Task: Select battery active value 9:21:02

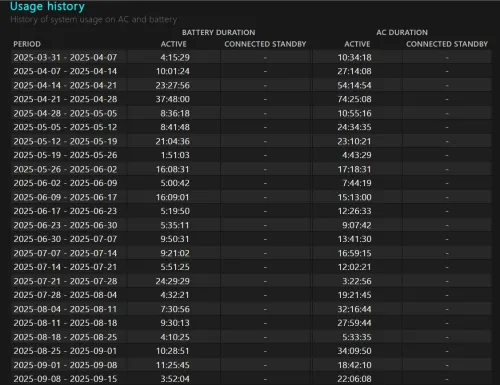Action: (175, 253)
